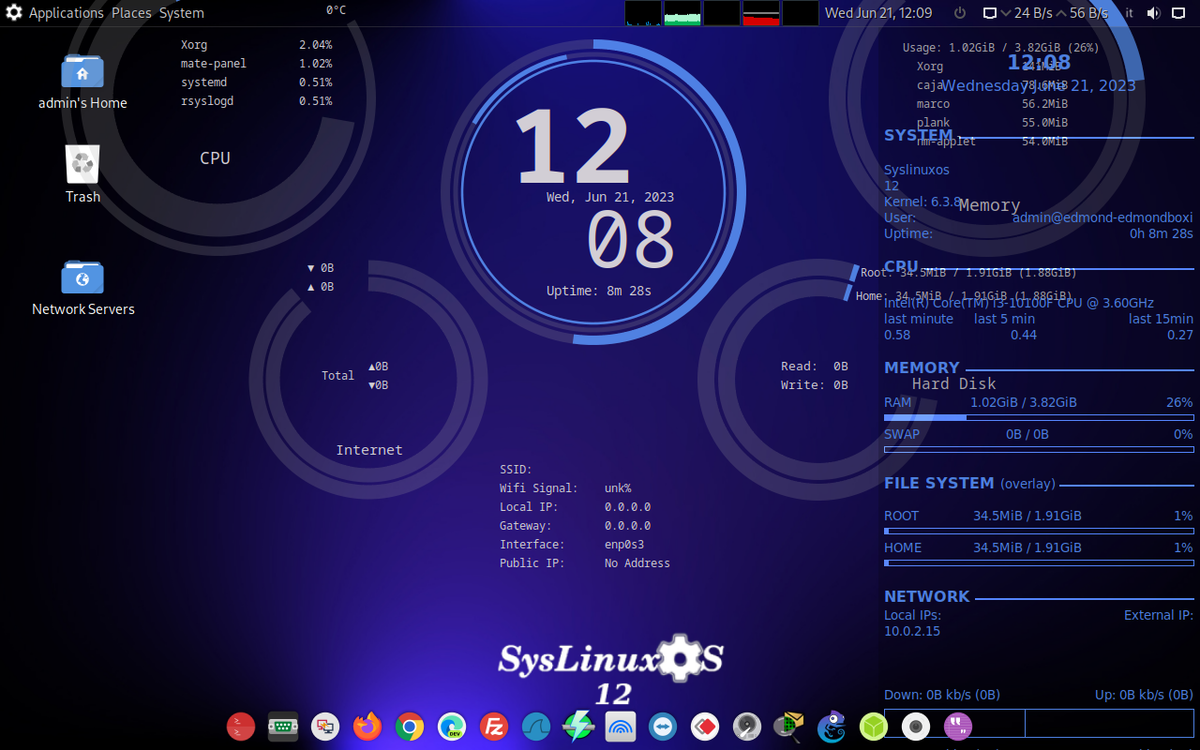Launch Wireshark shark-fin icon in the dock
This screenshot has height=750, width=1200.
(x=537, y=726)
